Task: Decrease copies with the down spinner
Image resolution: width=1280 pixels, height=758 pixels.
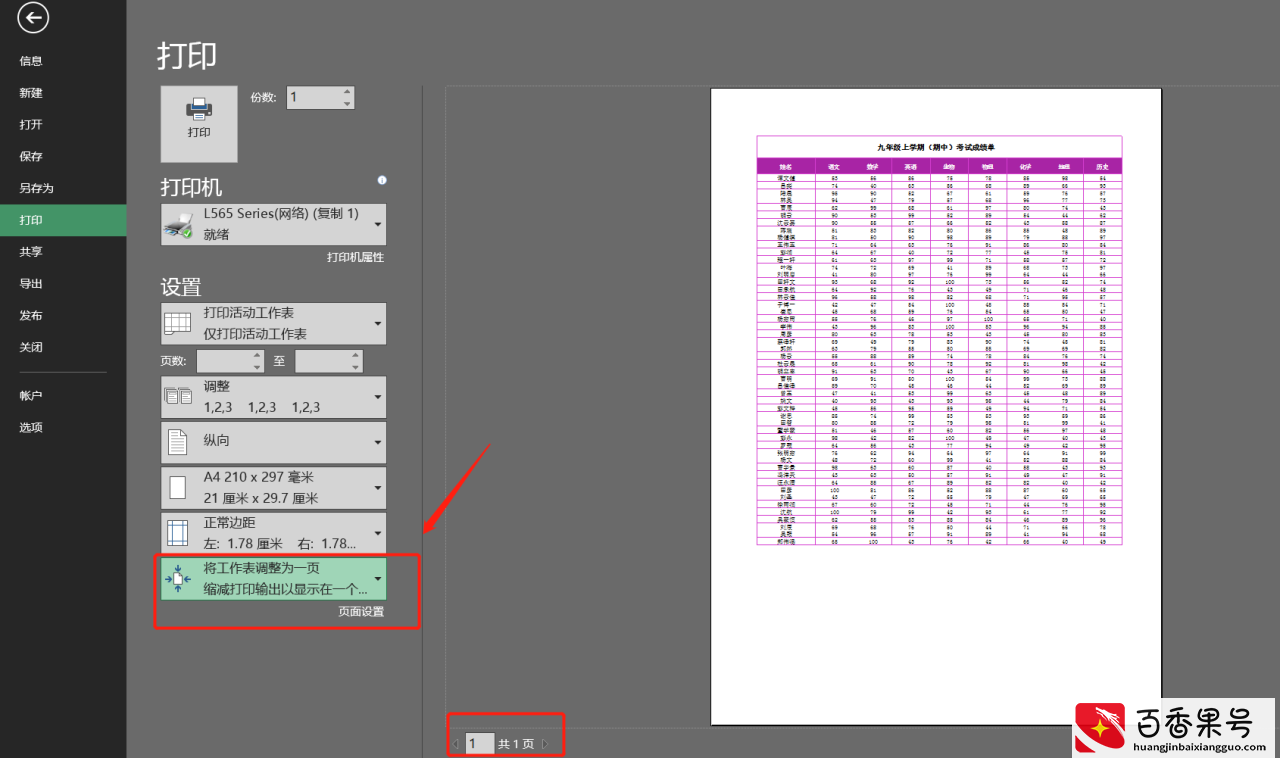Action: pos(347,103)
